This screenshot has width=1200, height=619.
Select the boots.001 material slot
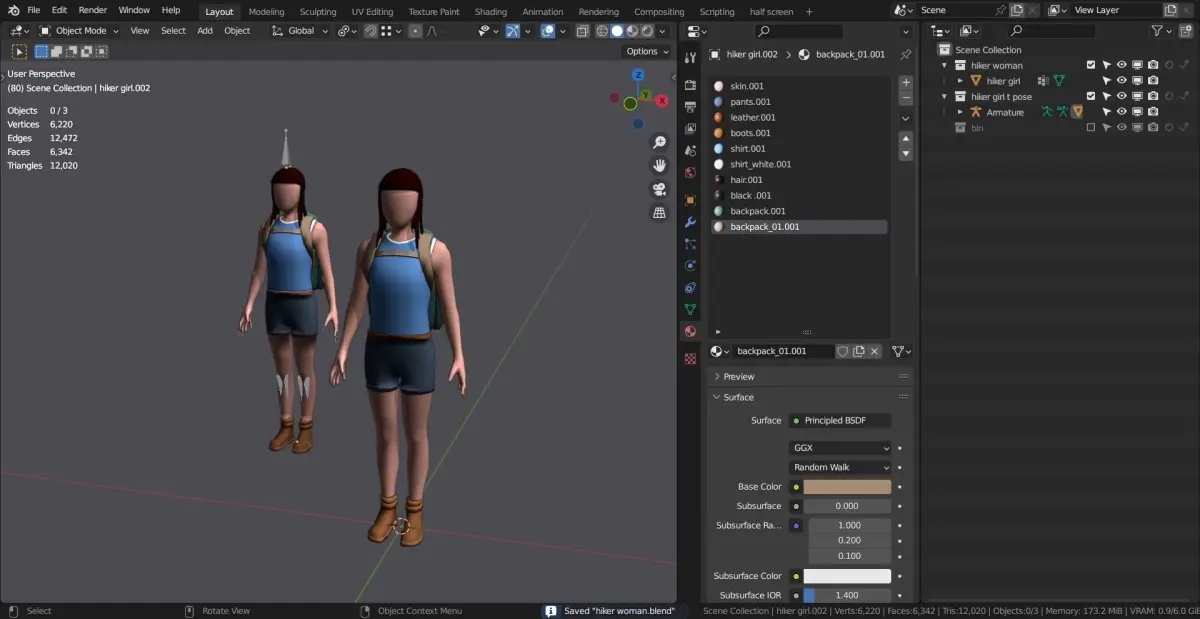coord(799,133)
